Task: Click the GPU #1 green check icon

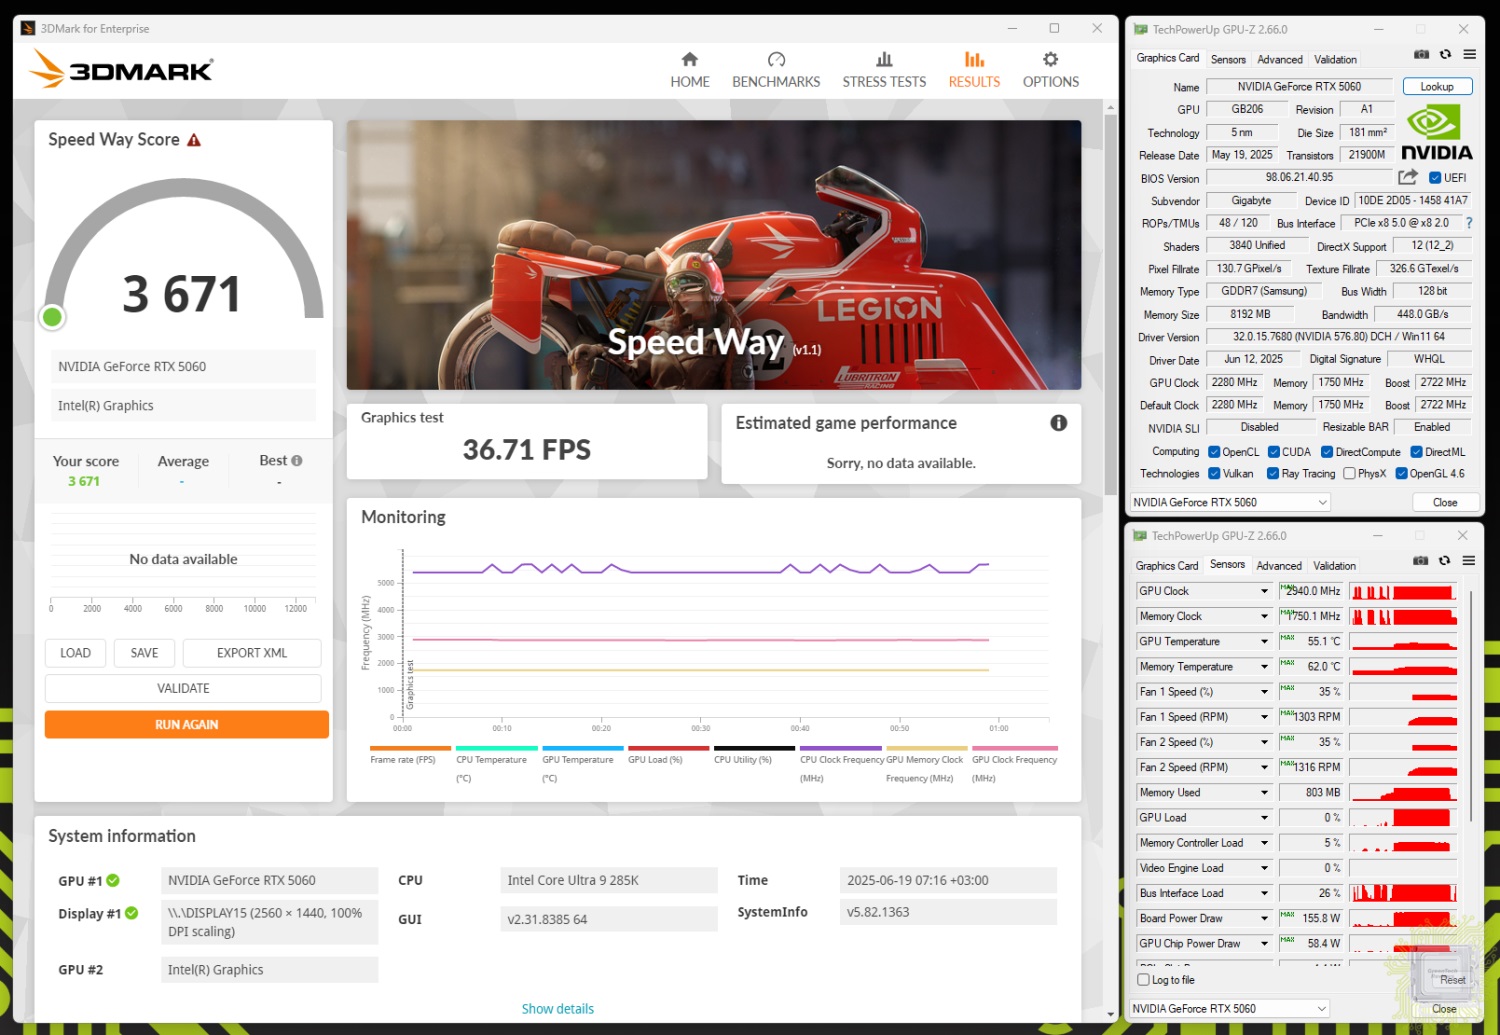Action: pos(113,881)
